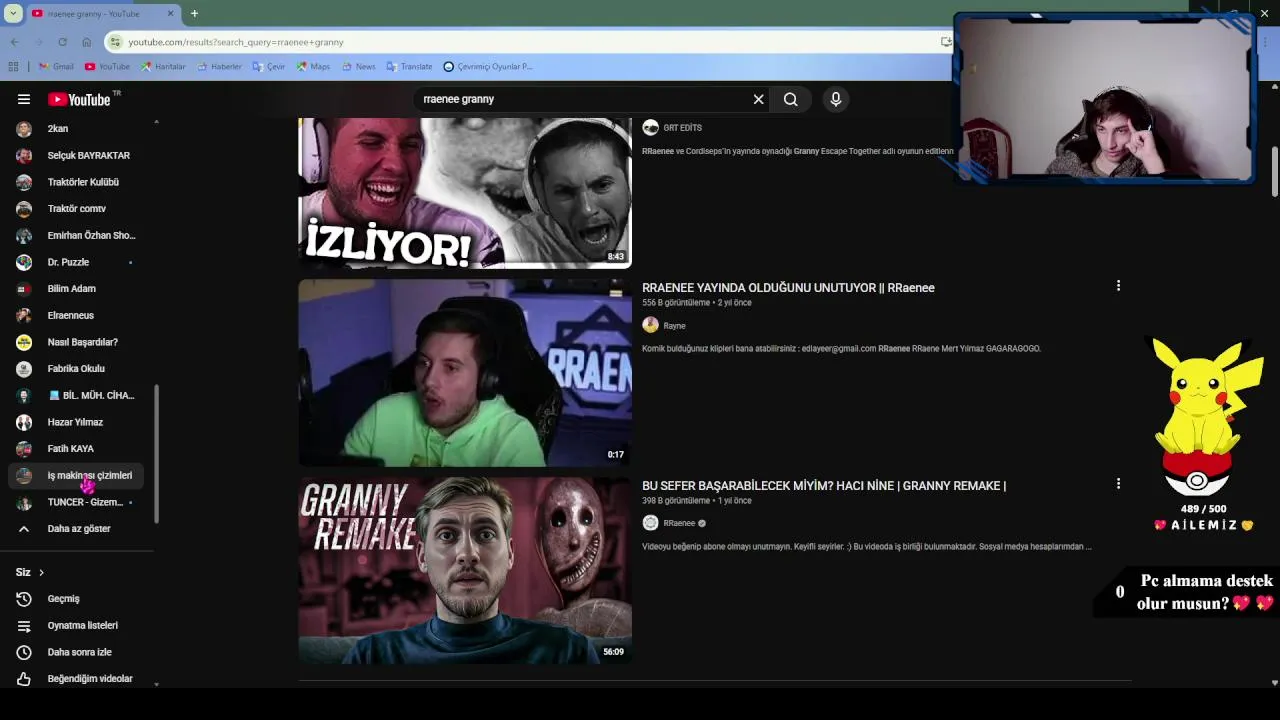Open the İZLİYOR video thumbnail
This screenshot has width=1280, height=720.
click(465, 193)
